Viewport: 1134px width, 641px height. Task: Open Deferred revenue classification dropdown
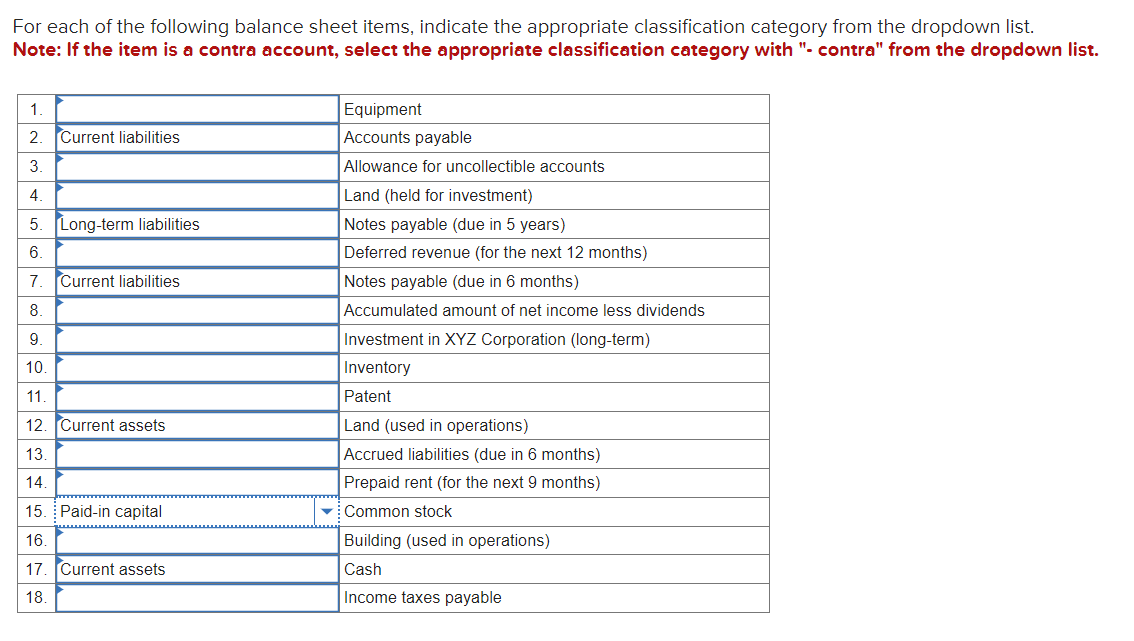[x=195, y=252]
